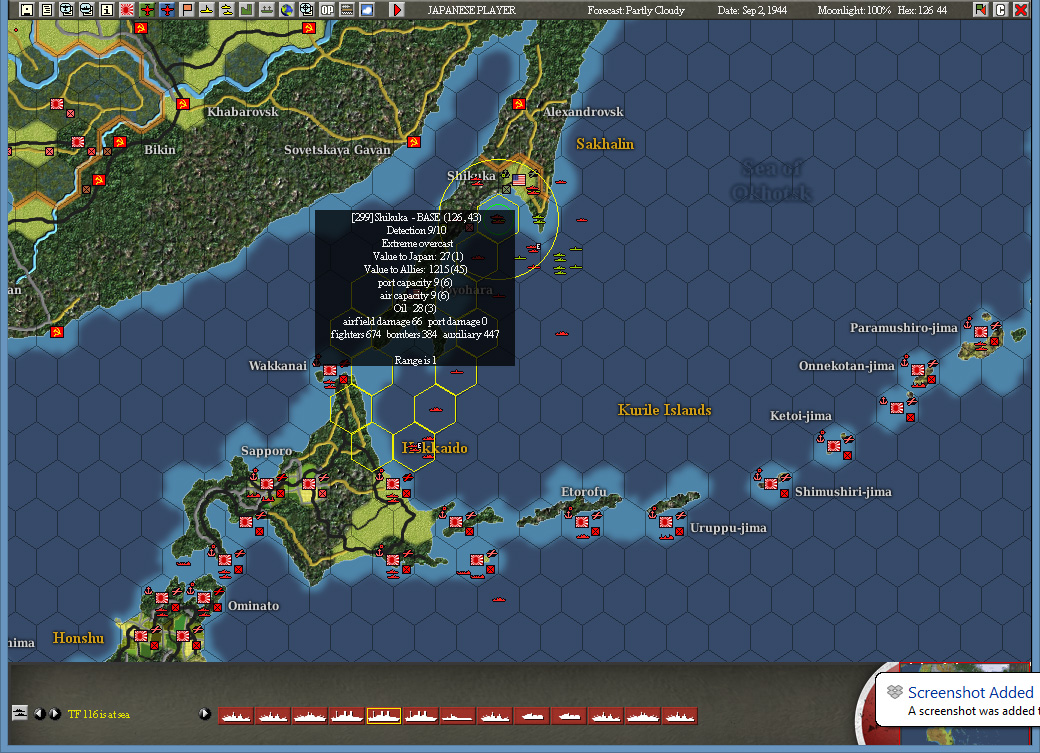Image resolution: width=1040 pixels, height=753 pixels.
Task: Select the Wakkanai Japanese base icon
Action: 330,370
